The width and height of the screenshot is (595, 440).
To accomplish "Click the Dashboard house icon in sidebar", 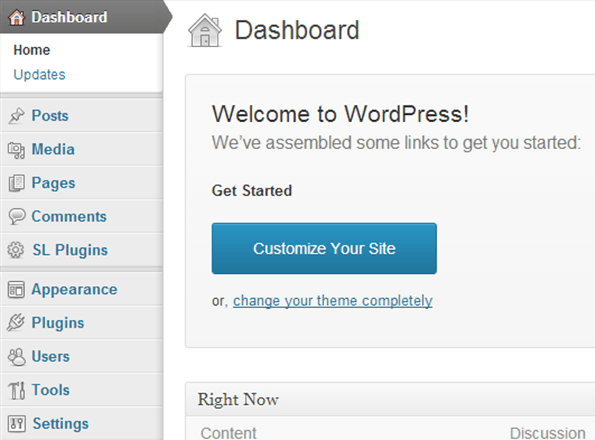I will click(17, 17).
